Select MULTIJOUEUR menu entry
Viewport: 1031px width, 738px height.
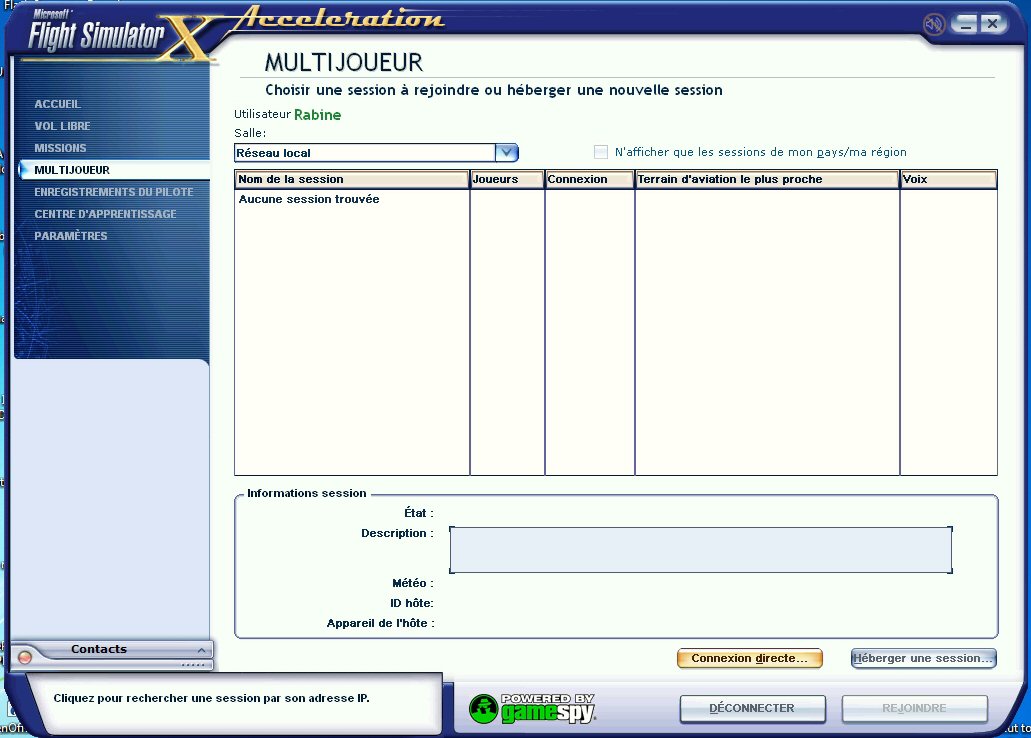click(x=72, y=170)
